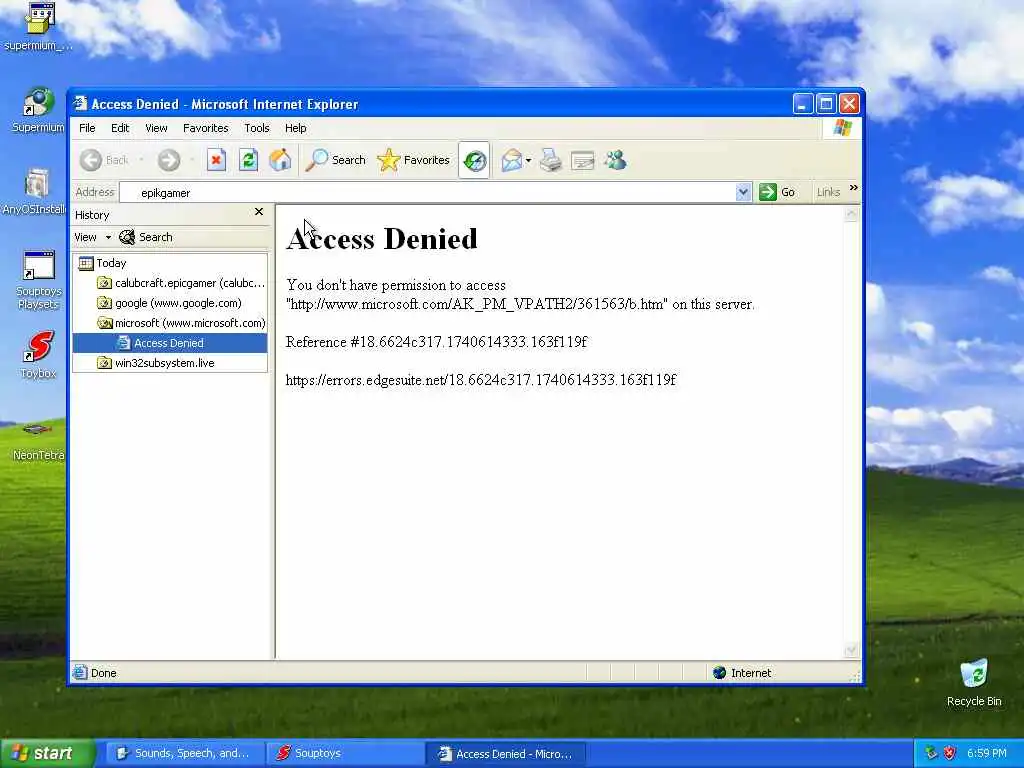The width and height of the screenshot is (1024, 768).
Task: Click the green Go button
Action: pyautogui.click(x=777, y=192)
